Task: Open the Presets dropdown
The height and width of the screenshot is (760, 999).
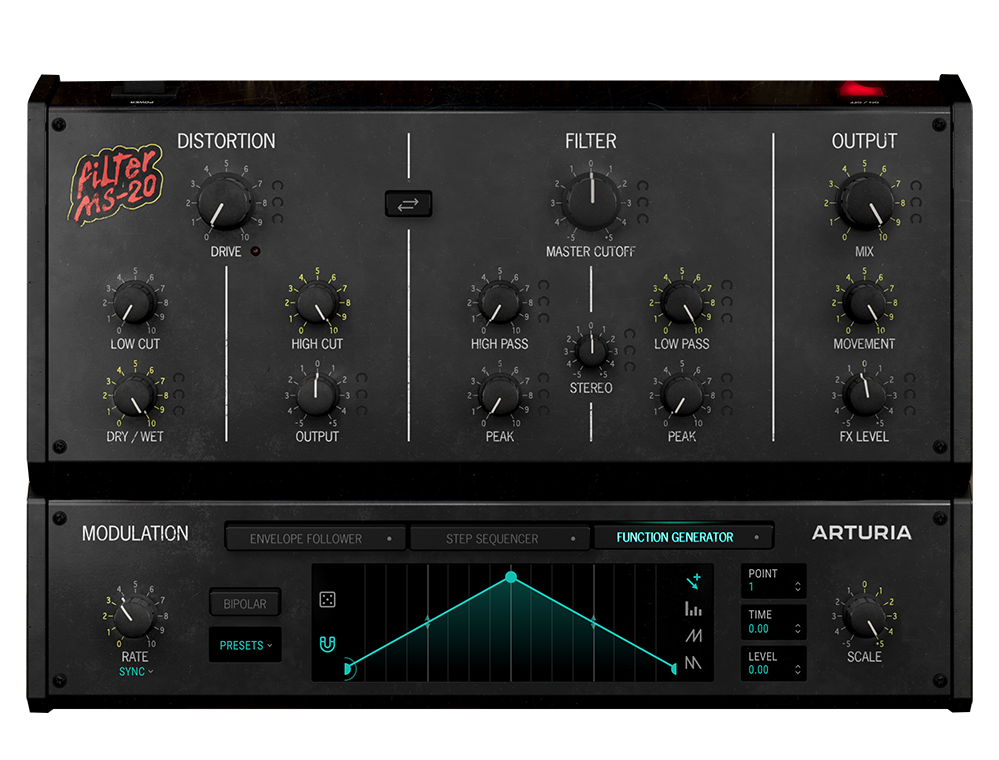Action: 245,645
